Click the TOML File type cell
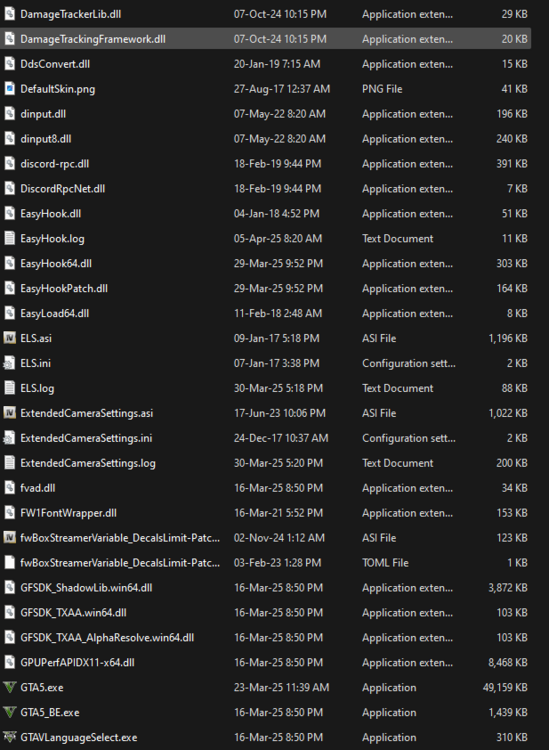This screenshot has width=549, height=750. 385,562
